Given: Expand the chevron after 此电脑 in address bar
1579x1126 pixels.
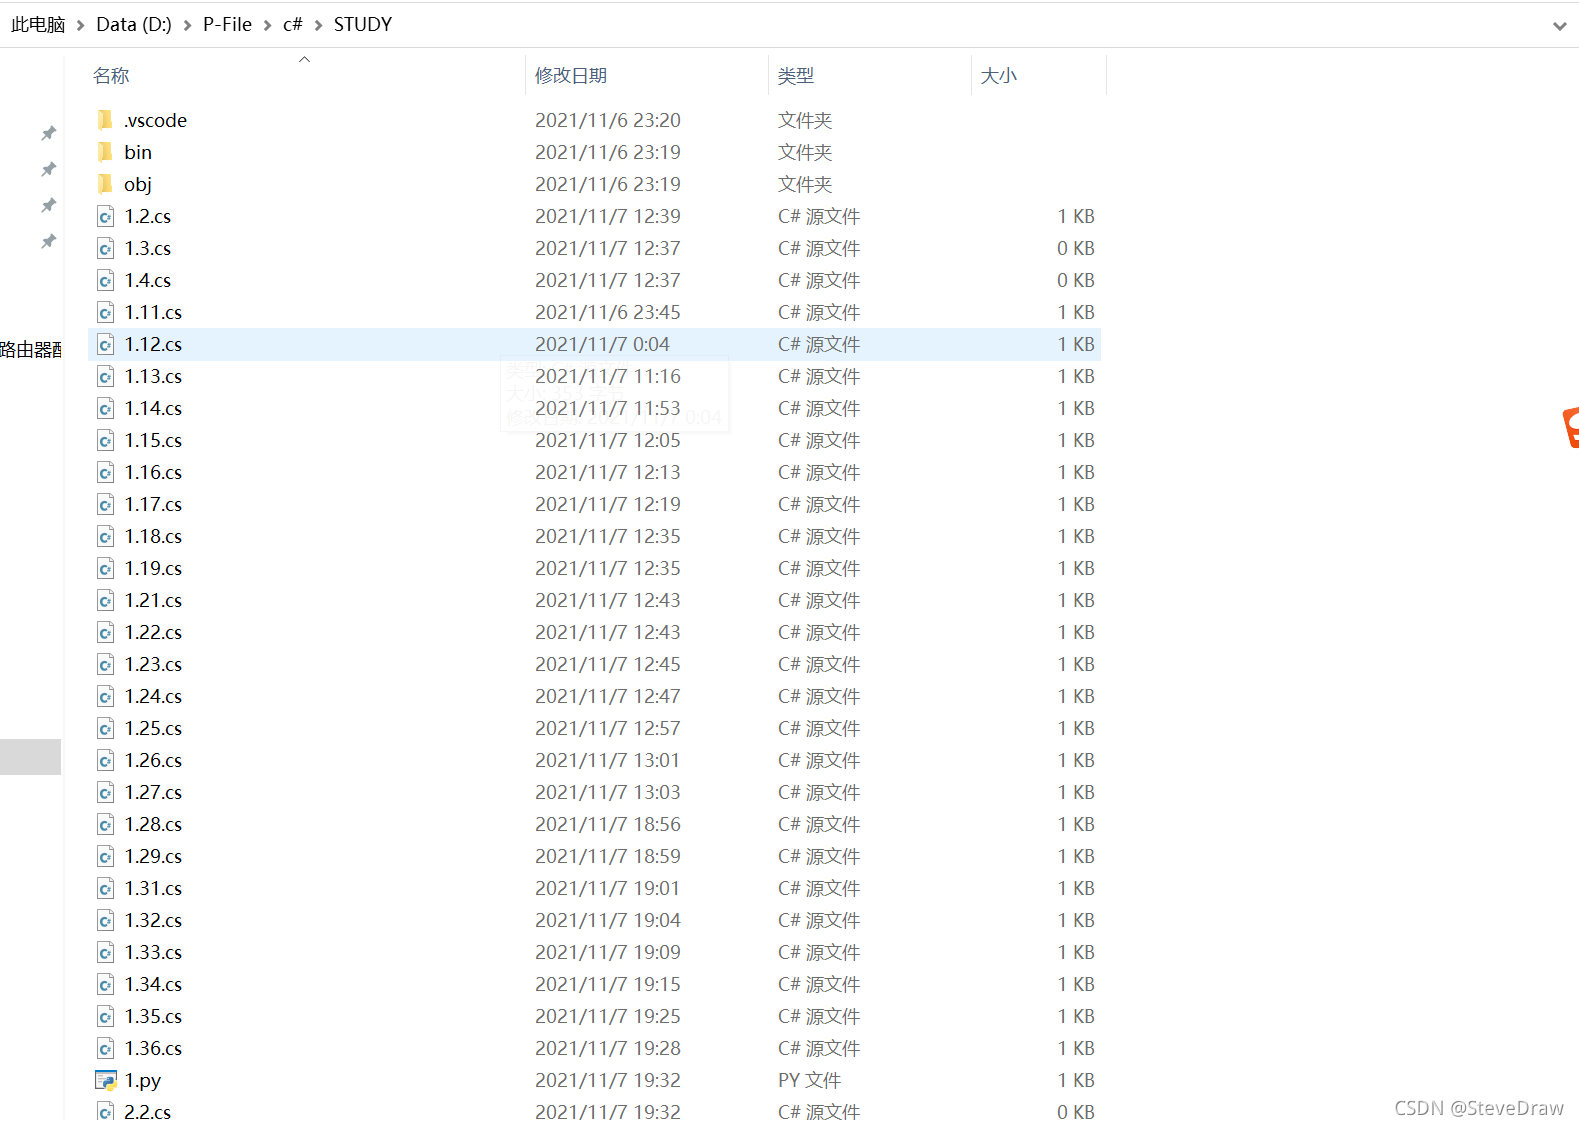Looking at the screenshot, I should click(x=81, y=25).
